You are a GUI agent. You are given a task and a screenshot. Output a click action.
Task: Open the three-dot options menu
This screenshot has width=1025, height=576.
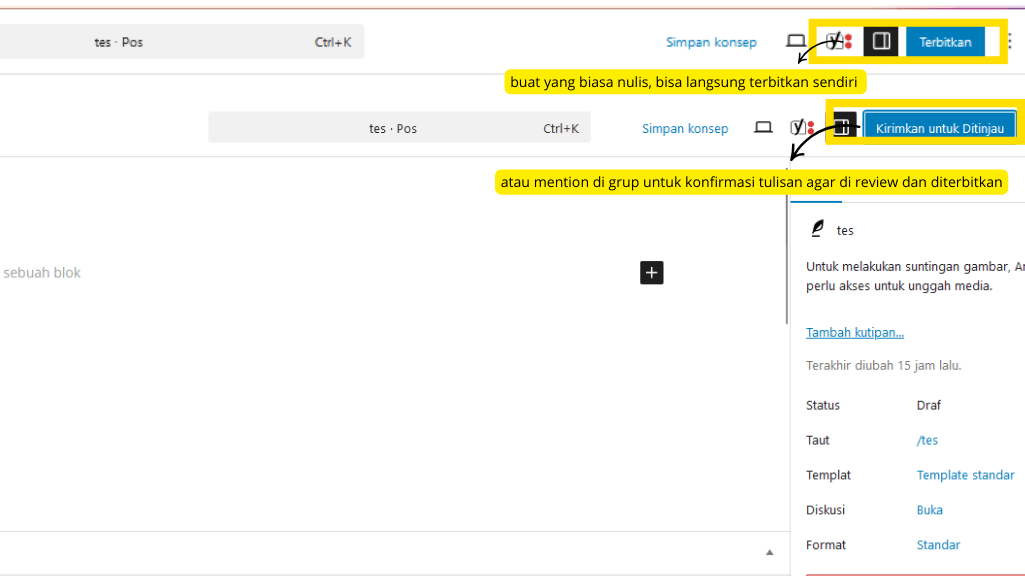point(1009,42)
